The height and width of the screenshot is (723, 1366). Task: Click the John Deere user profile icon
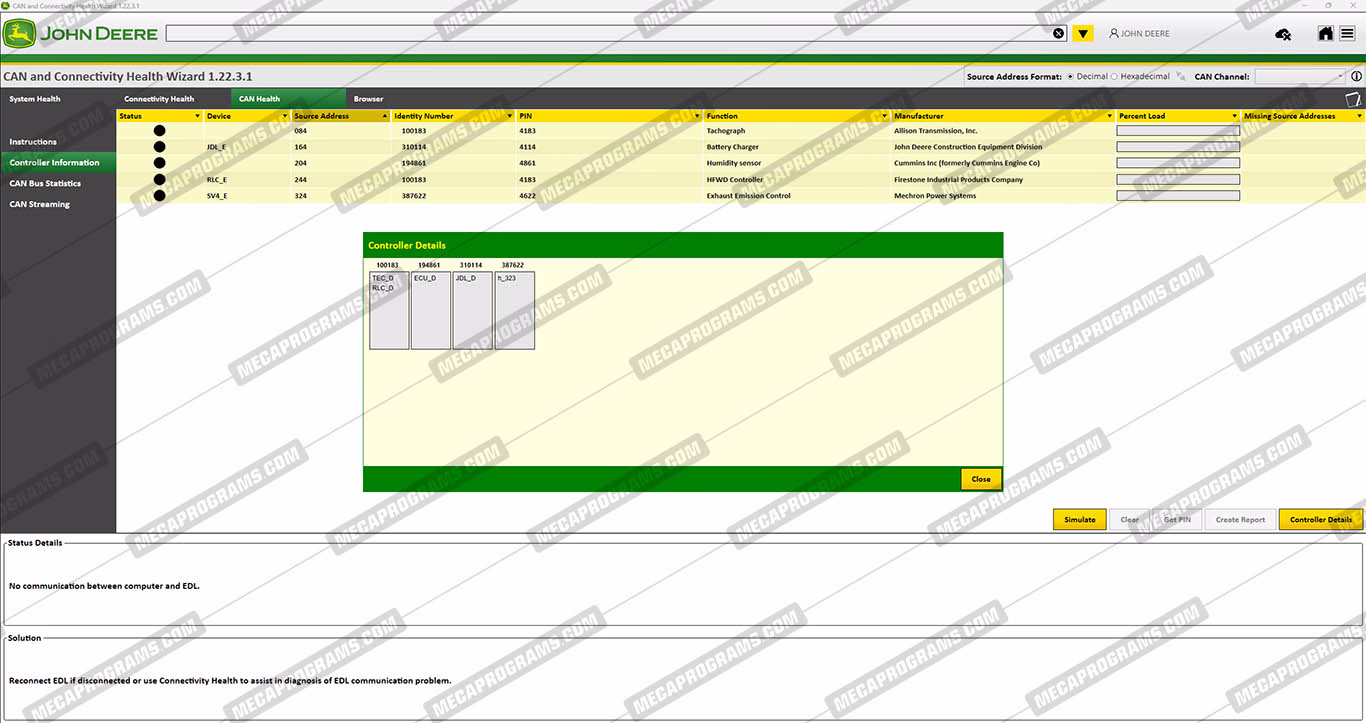pyautogui.click(x=1114, y=34)
